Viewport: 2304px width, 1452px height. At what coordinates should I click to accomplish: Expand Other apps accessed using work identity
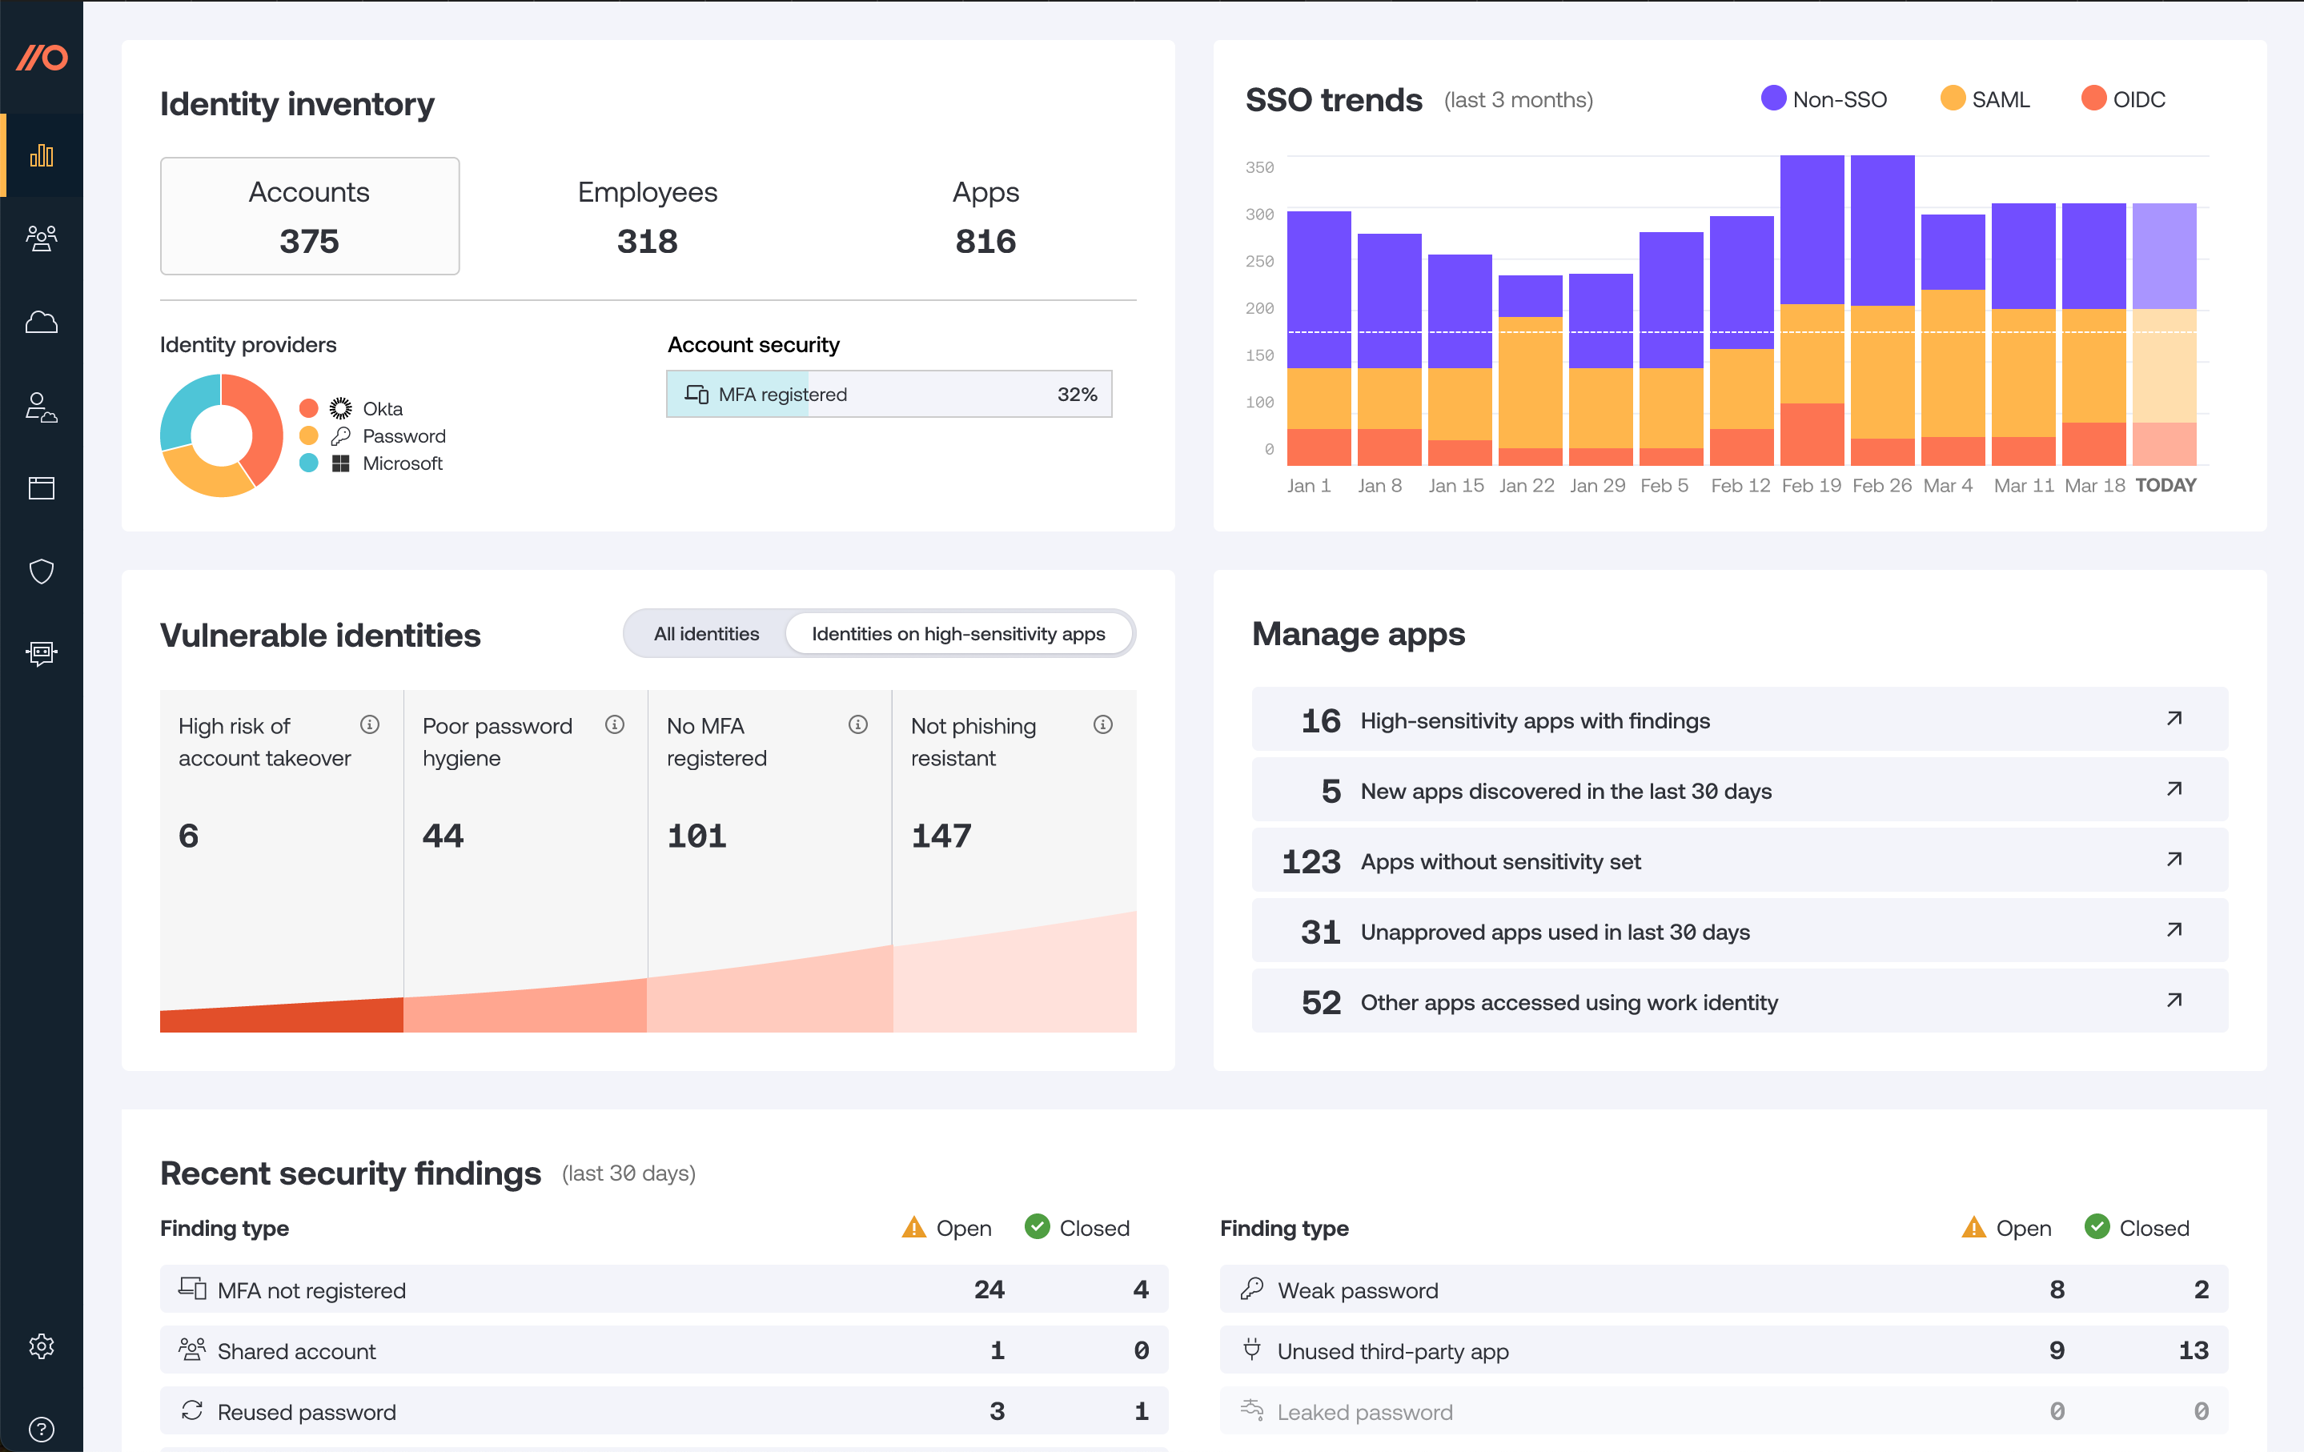pyautogui.click(x=1740, y=1001)
